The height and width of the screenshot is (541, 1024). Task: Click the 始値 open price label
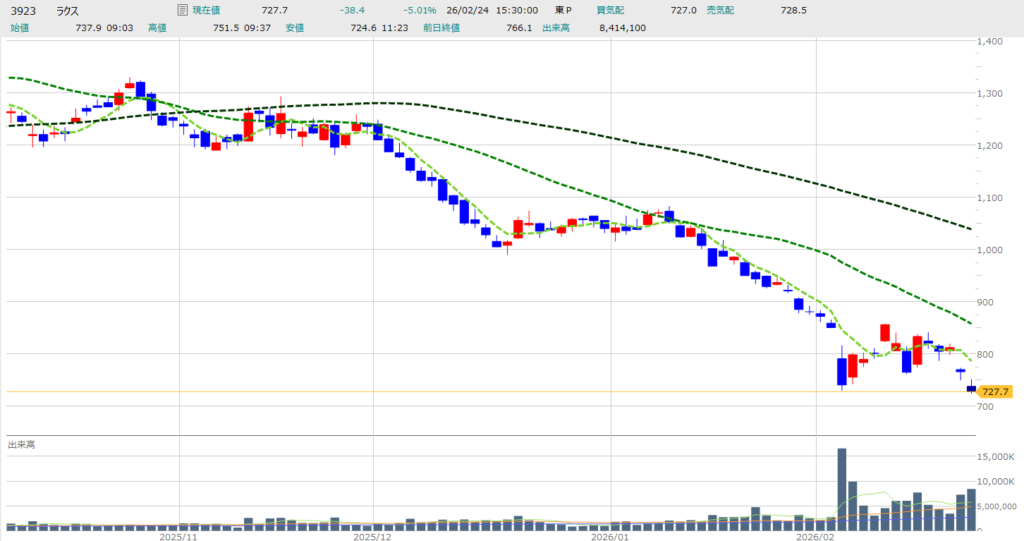(x=20, y=27)
